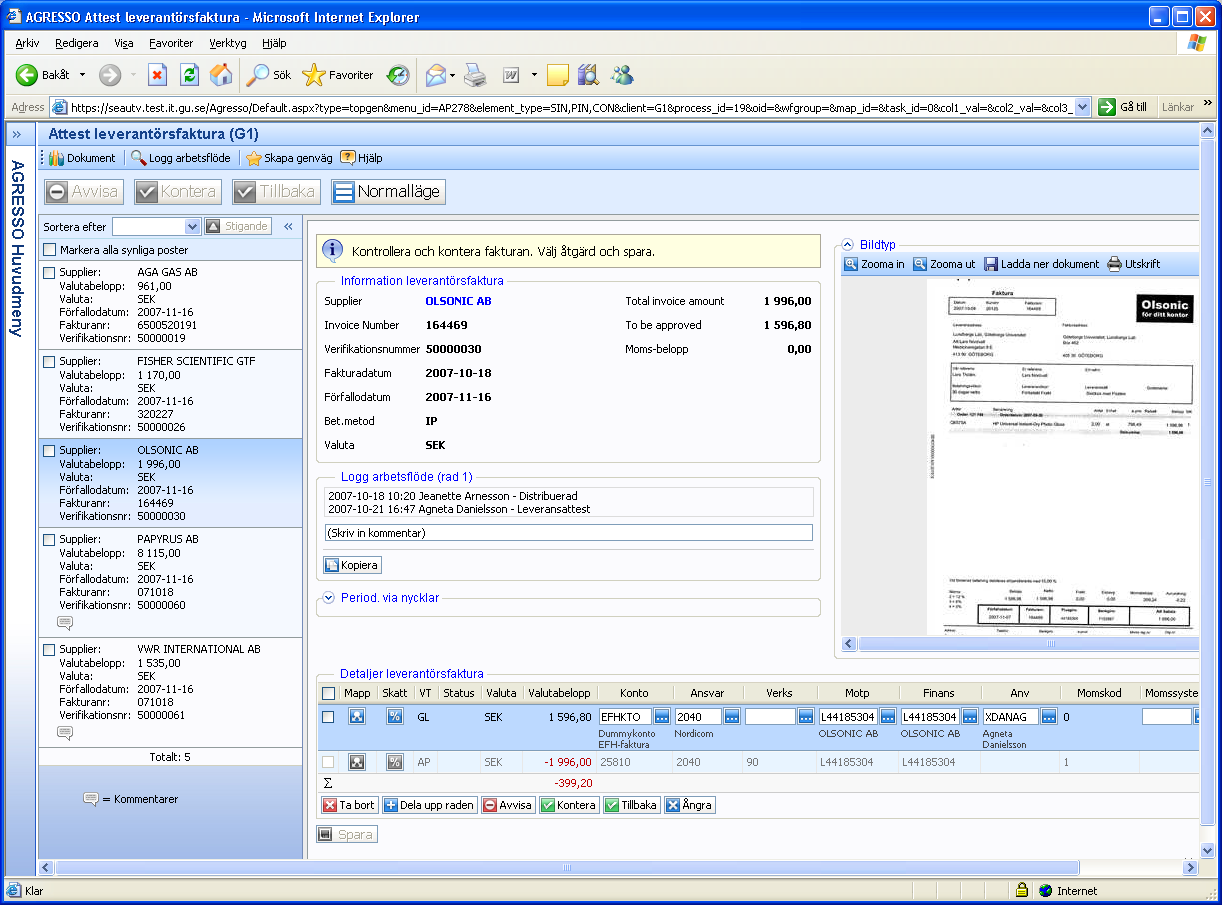This screenshot has height=905, width=1222.
Task: Open Logg arbetsflöde from the toolbar
Action: 181,158
